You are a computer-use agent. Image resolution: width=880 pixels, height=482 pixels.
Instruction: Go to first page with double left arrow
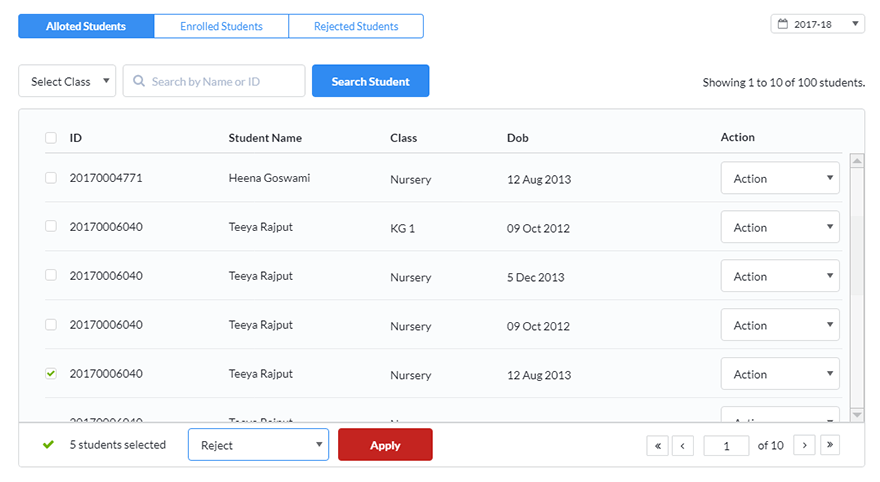pyautogui.click(x=657, y=446)
